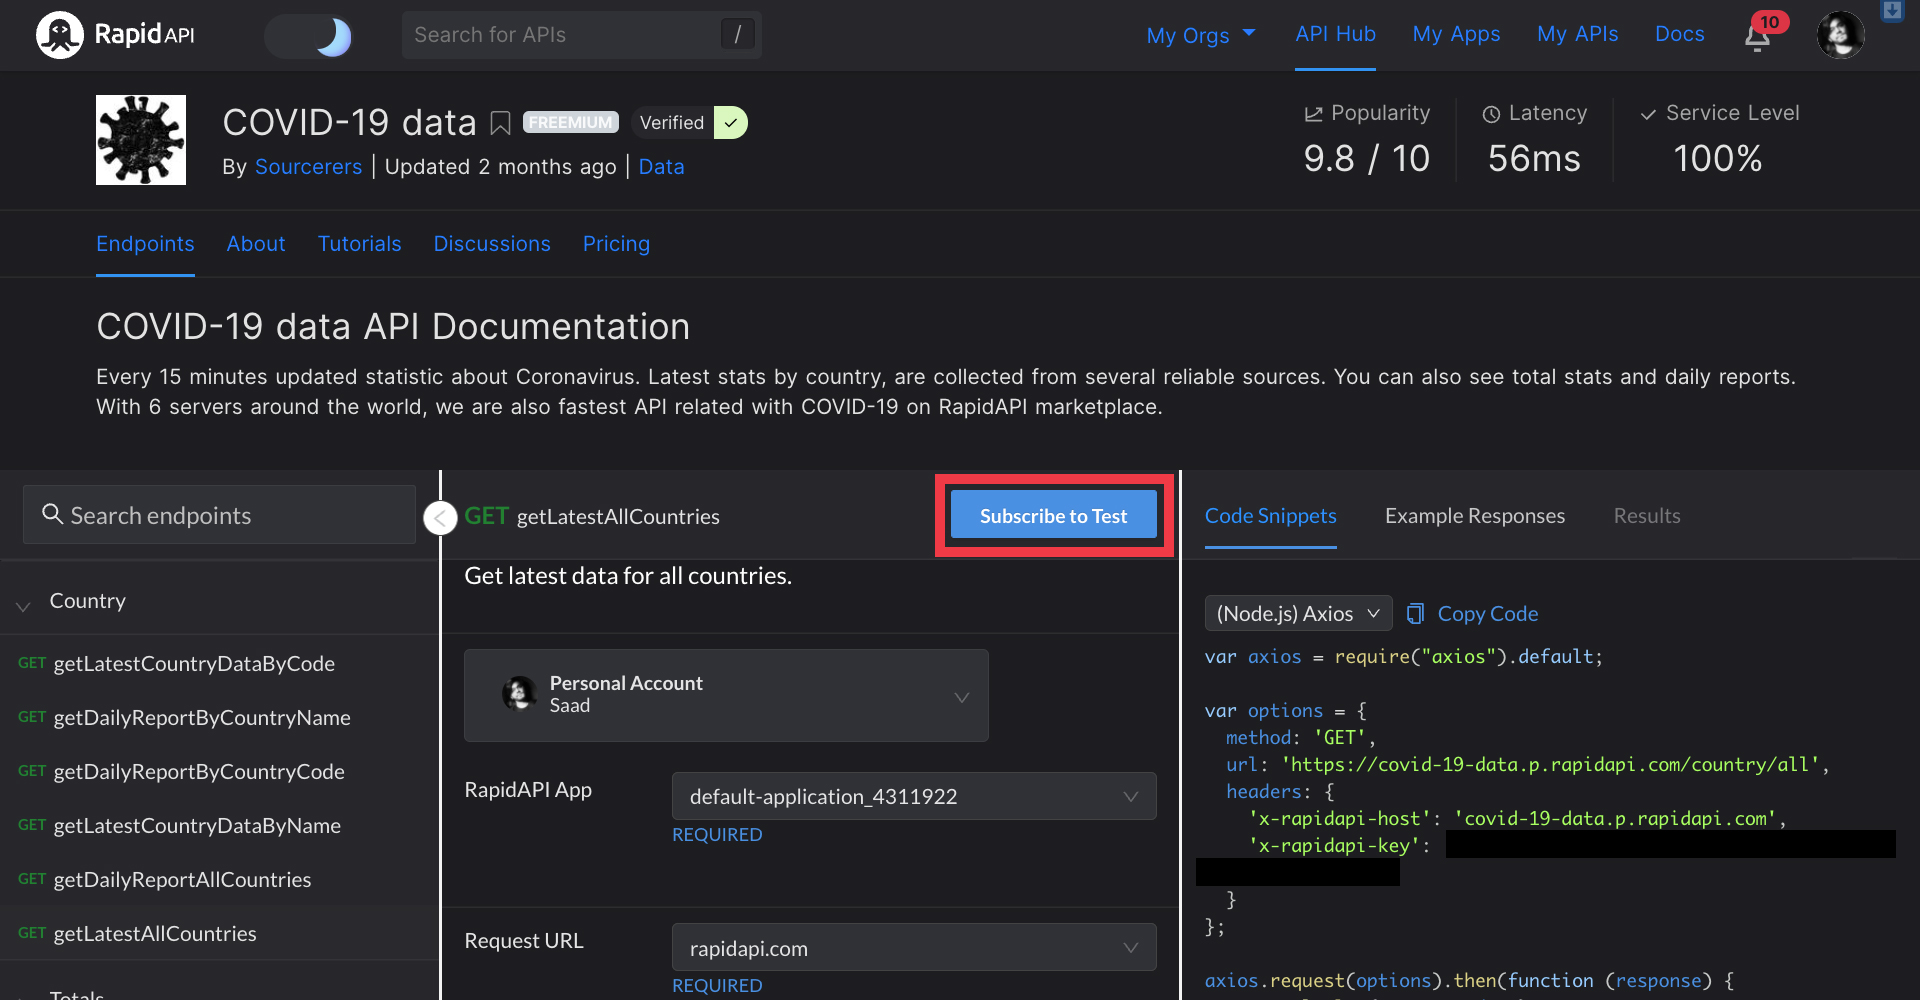
Task: Switch to the Discussions tab
Action: click(x=492, y=244)
